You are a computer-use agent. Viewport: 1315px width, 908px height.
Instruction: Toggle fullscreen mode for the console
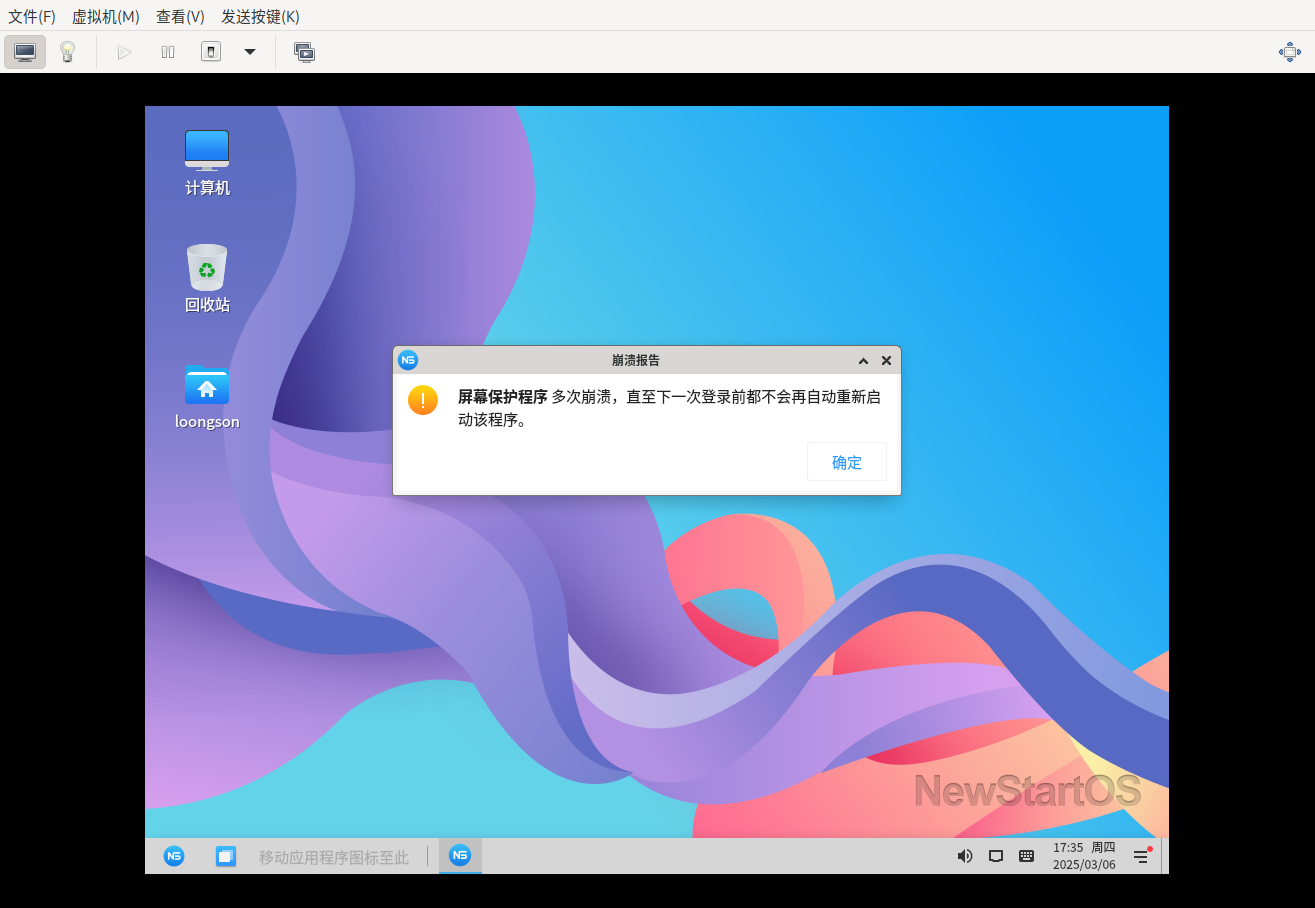click(x=1290, y=52)
